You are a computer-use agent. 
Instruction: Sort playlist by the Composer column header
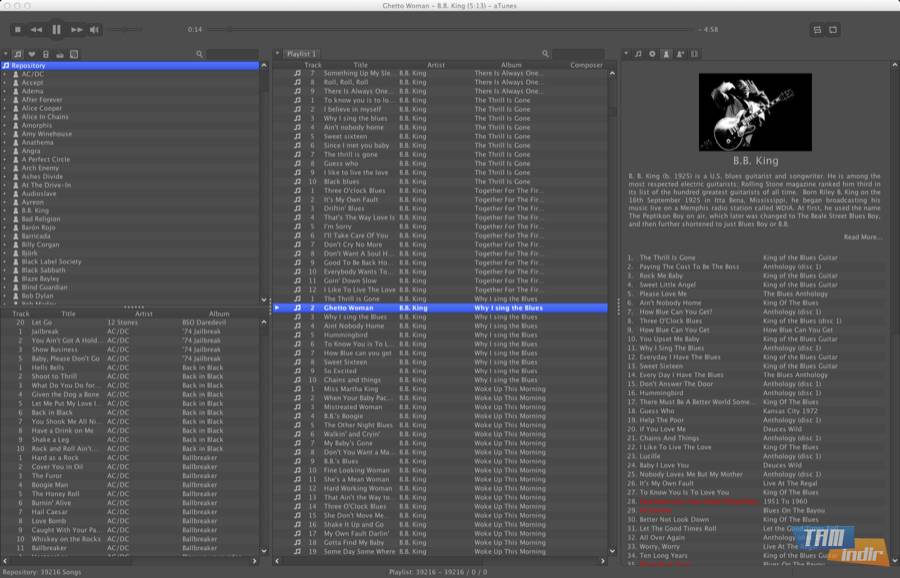coord(586,65)
